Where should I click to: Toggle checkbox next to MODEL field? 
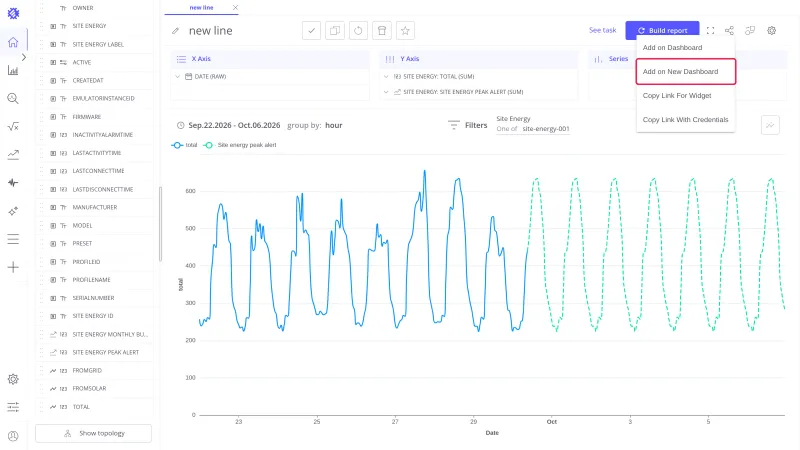53,226
